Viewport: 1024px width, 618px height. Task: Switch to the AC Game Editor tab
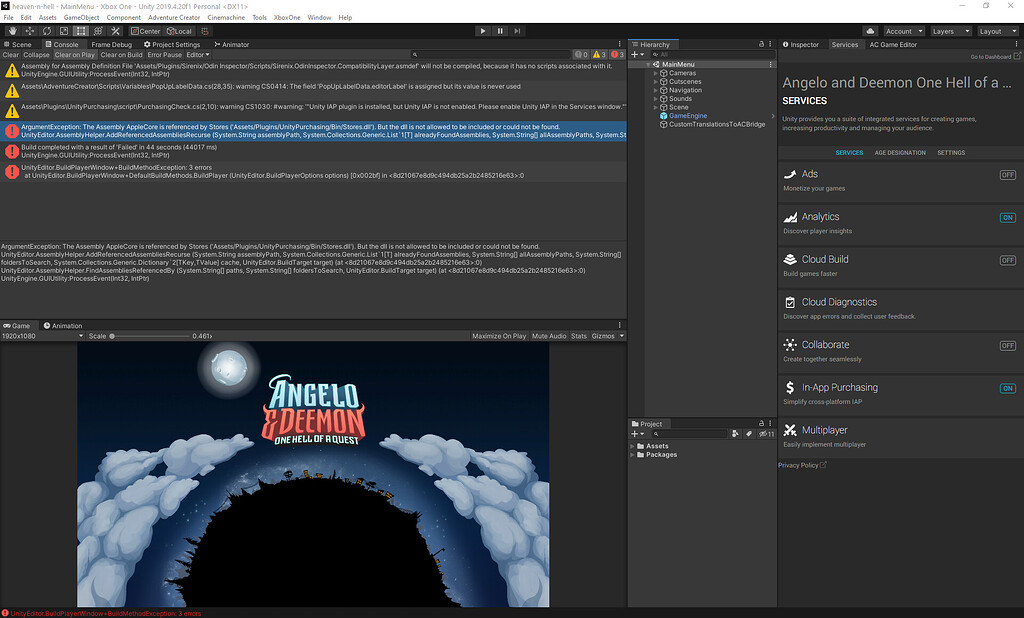click(x=893, y=45)
